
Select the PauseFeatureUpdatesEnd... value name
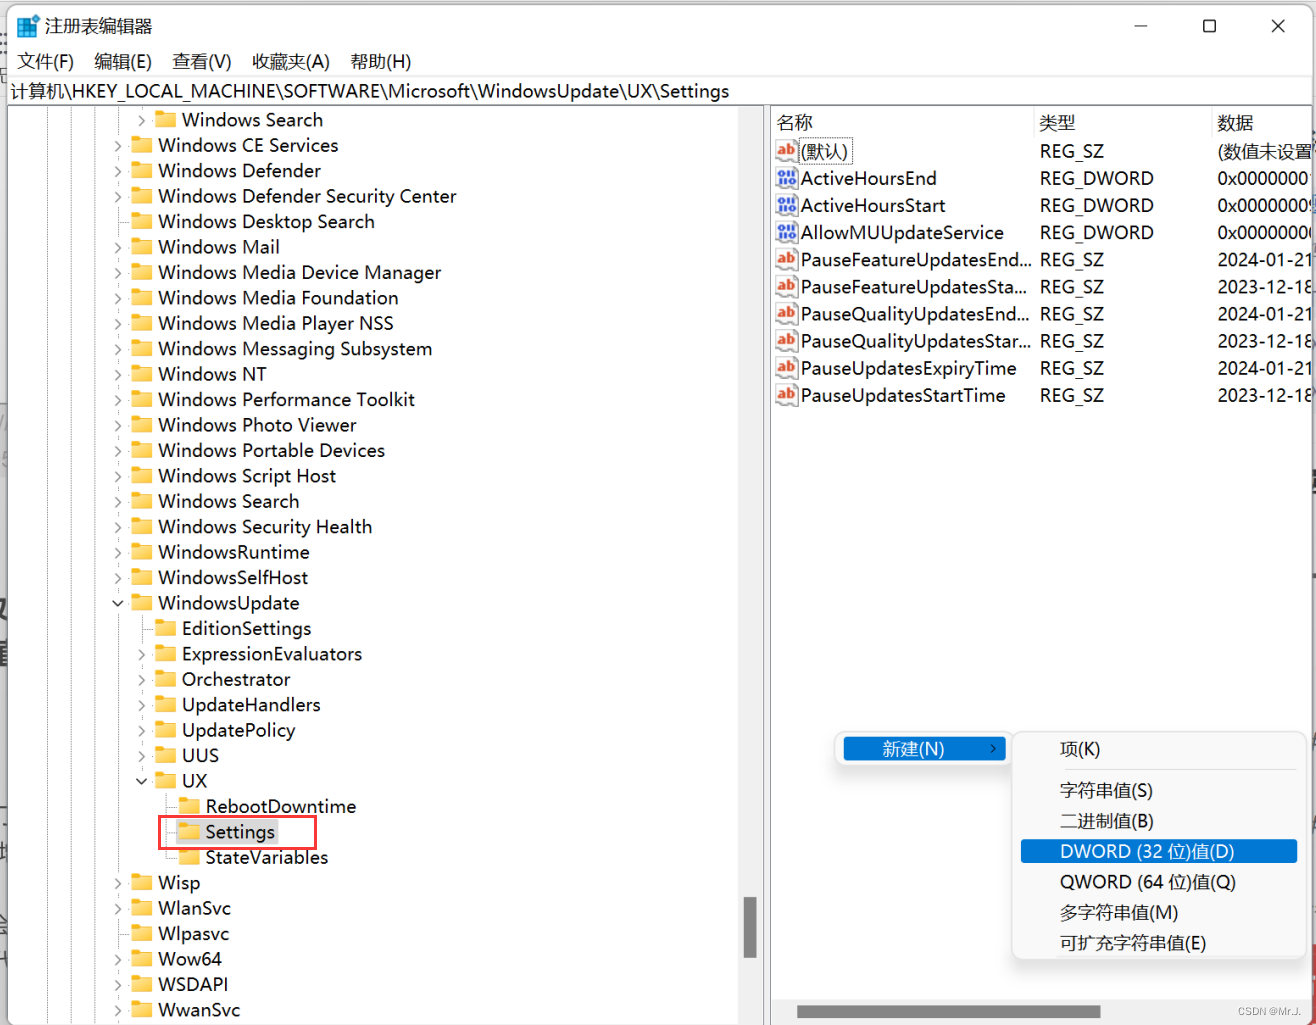click(x=916, y=259)
